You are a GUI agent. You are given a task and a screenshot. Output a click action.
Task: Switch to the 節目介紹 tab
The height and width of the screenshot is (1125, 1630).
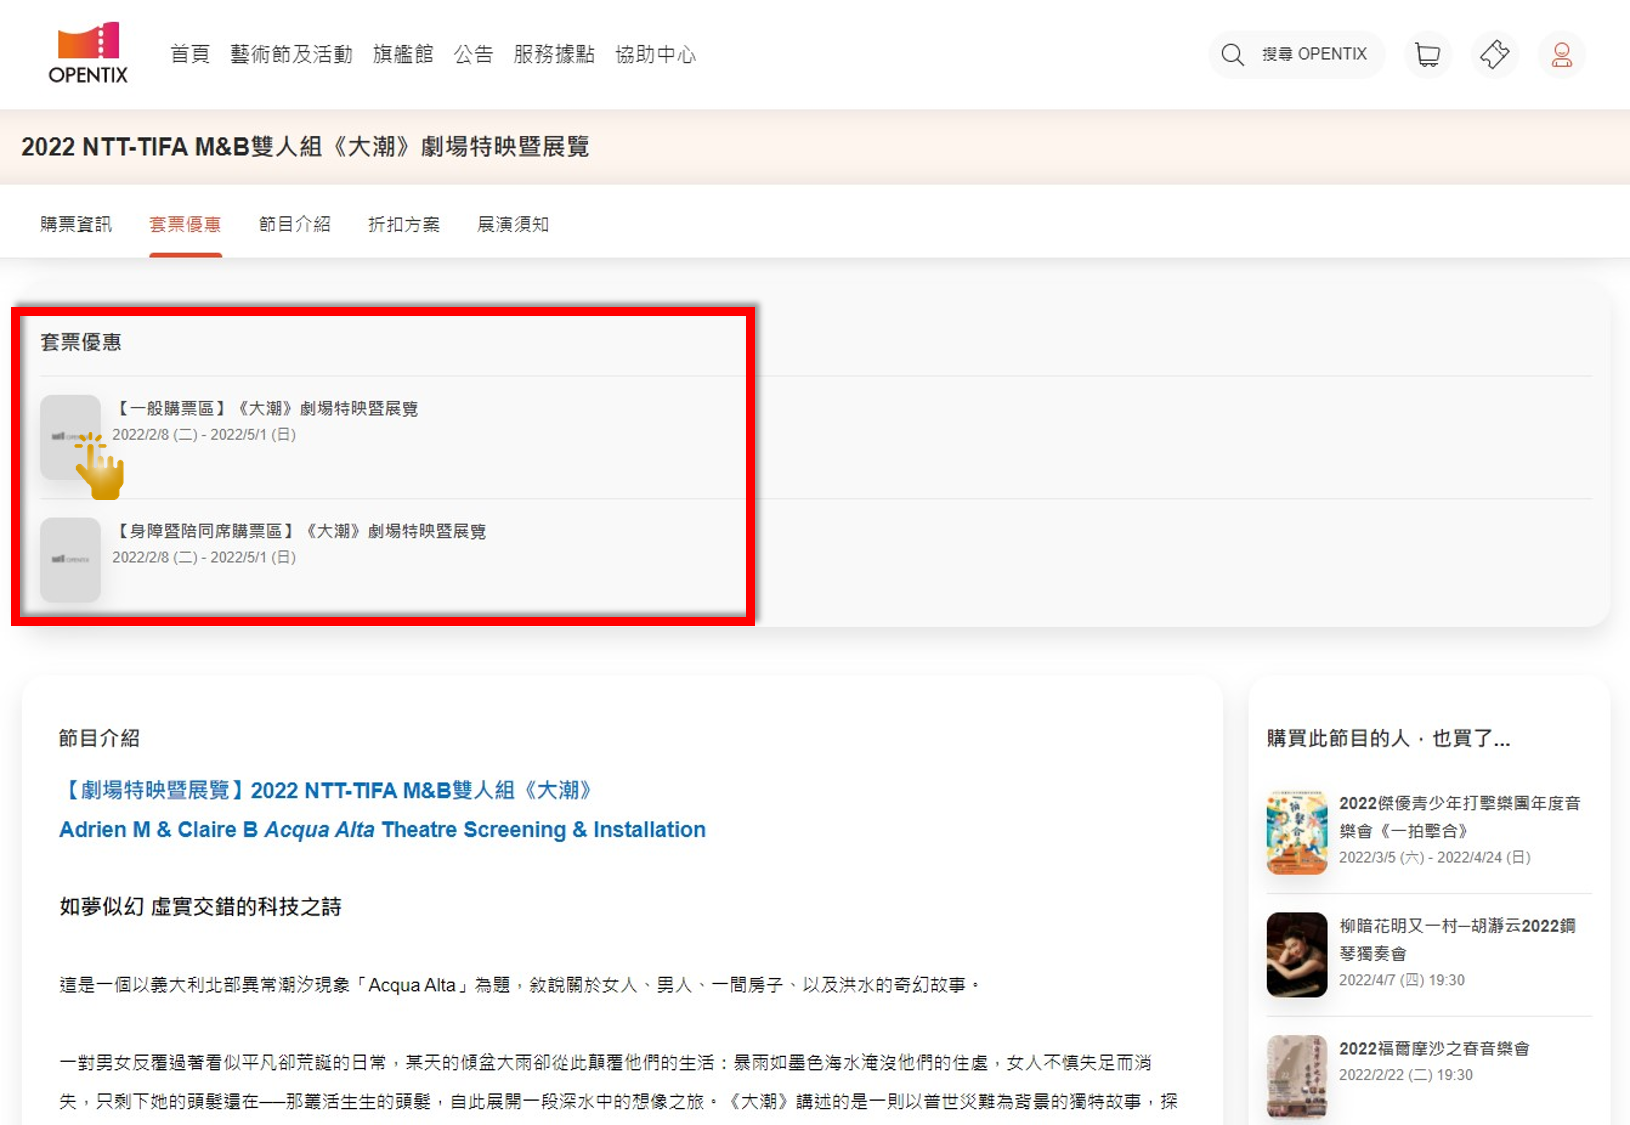point(294,224)
